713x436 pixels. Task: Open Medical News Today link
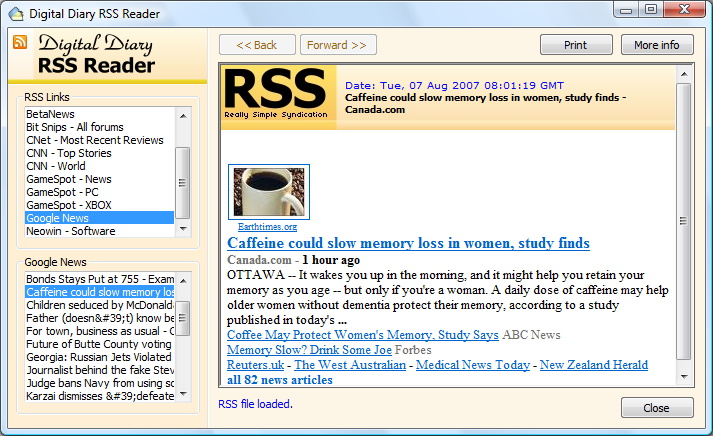pos(473,365)
